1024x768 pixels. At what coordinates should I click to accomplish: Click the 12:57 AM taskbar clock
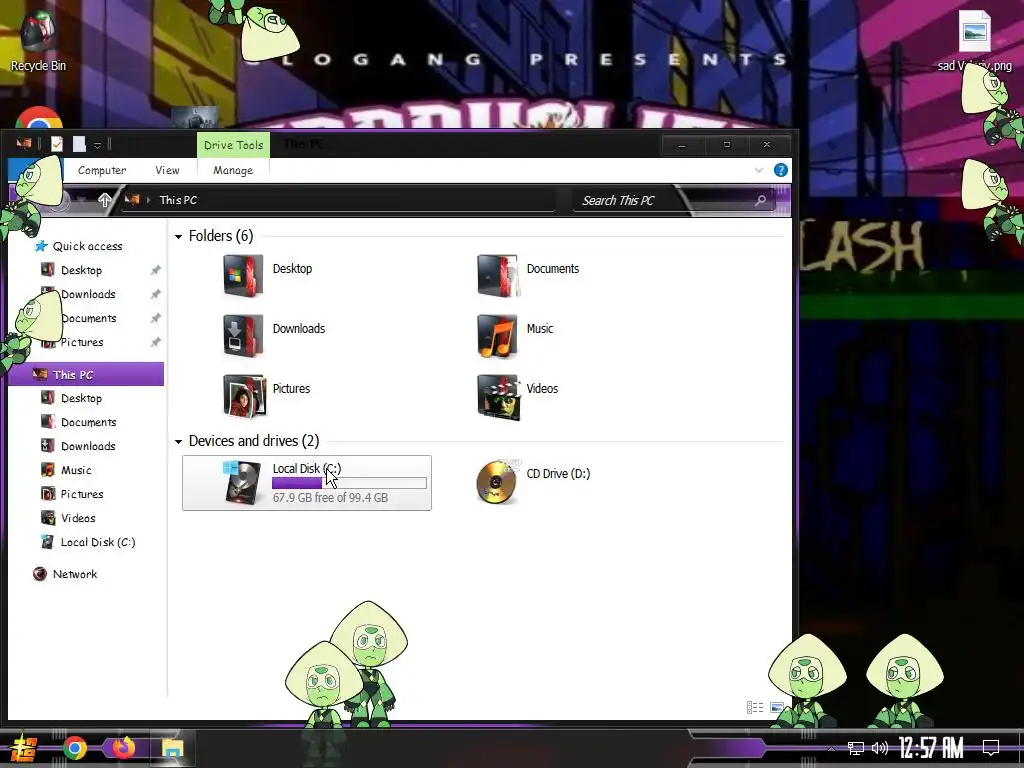pos(931,748)
